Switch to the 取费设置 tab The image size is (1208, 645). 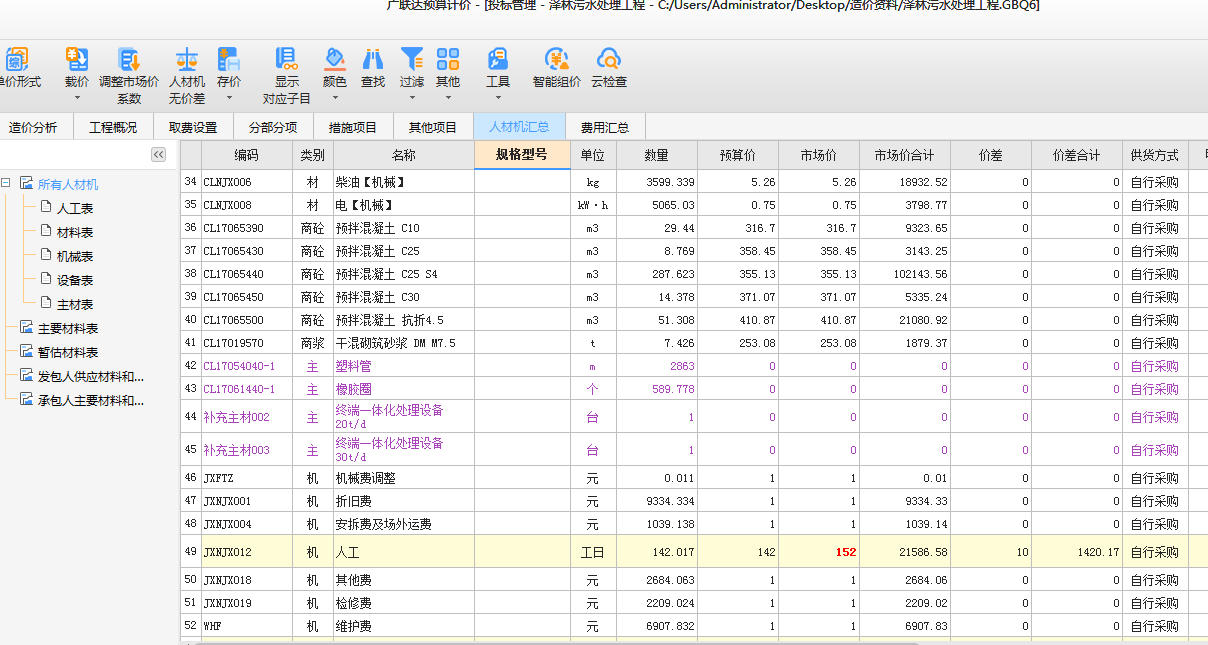pos(193,127)
